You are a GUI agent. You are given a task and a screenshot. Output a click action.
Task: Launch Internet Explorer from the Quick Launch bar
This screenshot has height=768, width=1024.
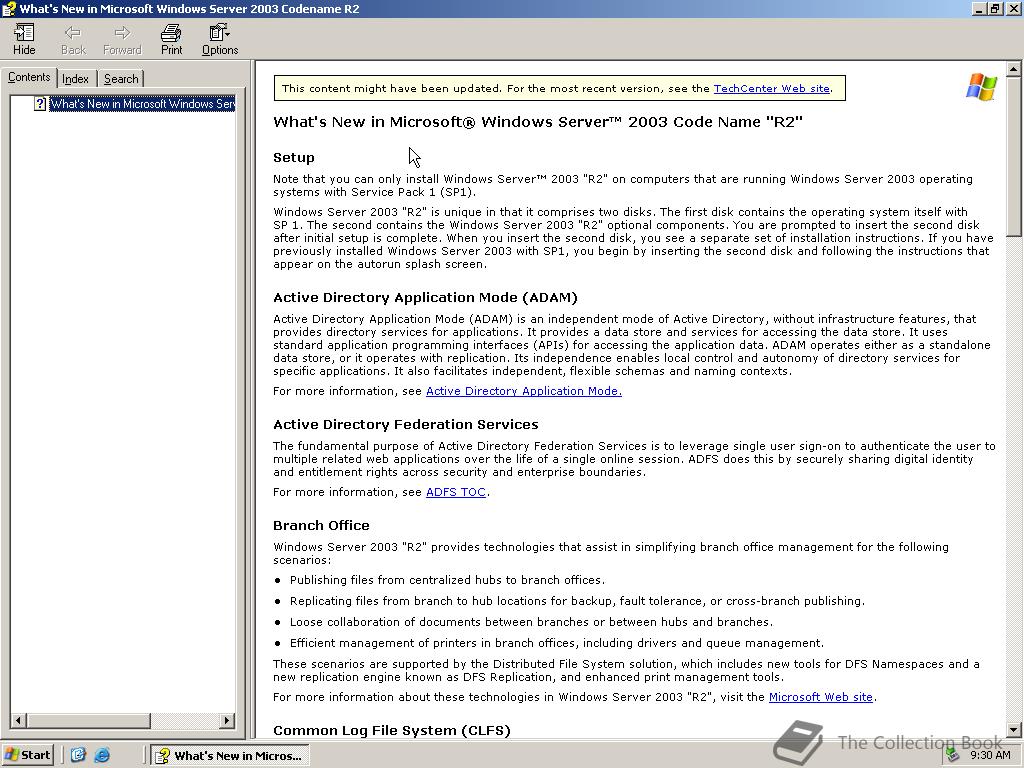(x=102, y=755)
